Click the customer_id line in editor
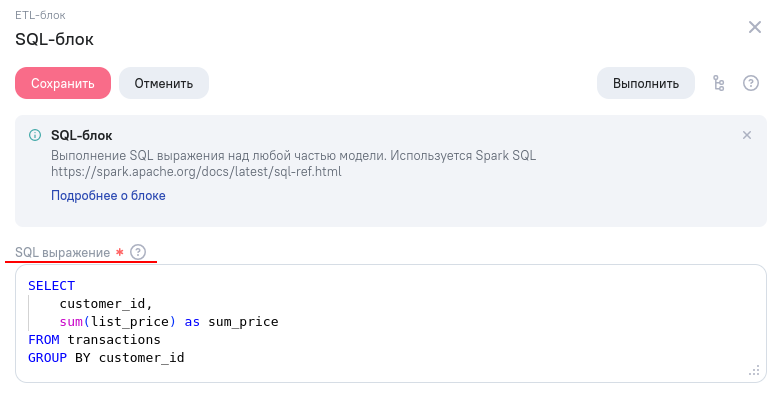The width and height of the screenshot is (780, 396). 106,303
